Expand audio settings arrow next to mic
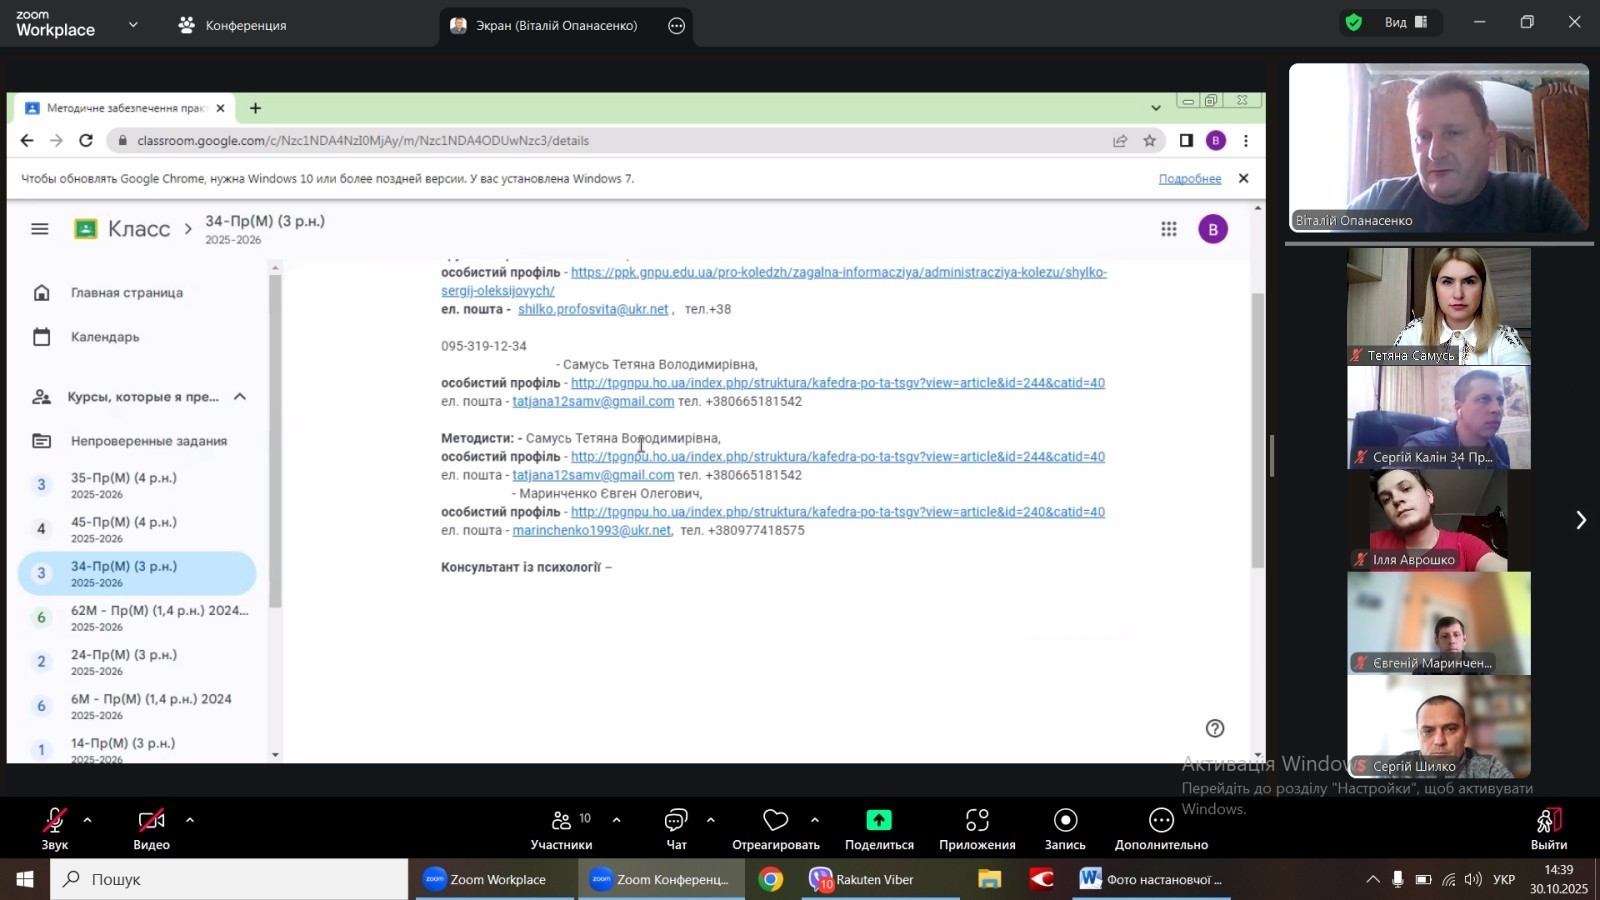This screenshot has width=1600, height=900. (x=88, y=820)
